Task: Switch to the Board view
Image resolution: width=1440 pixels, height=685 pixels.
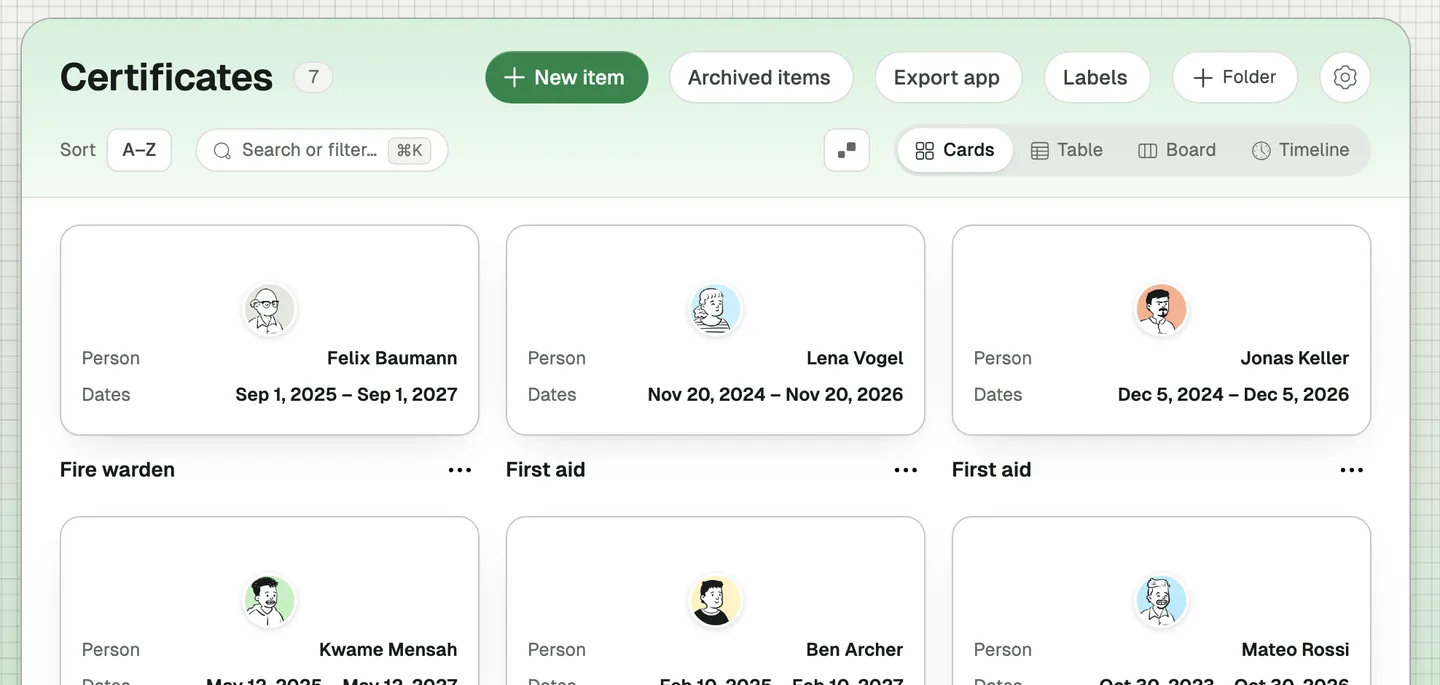Action: 1177,150
